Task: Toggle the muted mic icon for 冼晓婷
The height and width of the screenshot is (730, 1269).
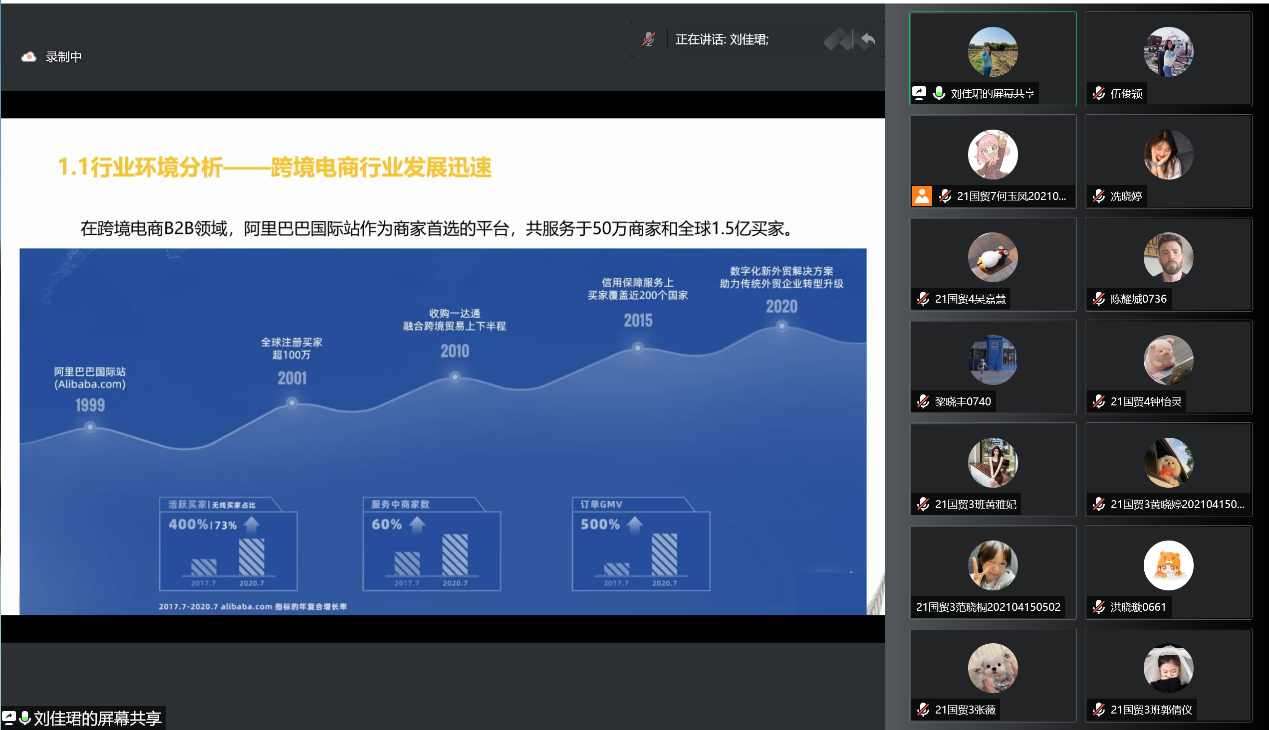Action: coord(1098,196)
